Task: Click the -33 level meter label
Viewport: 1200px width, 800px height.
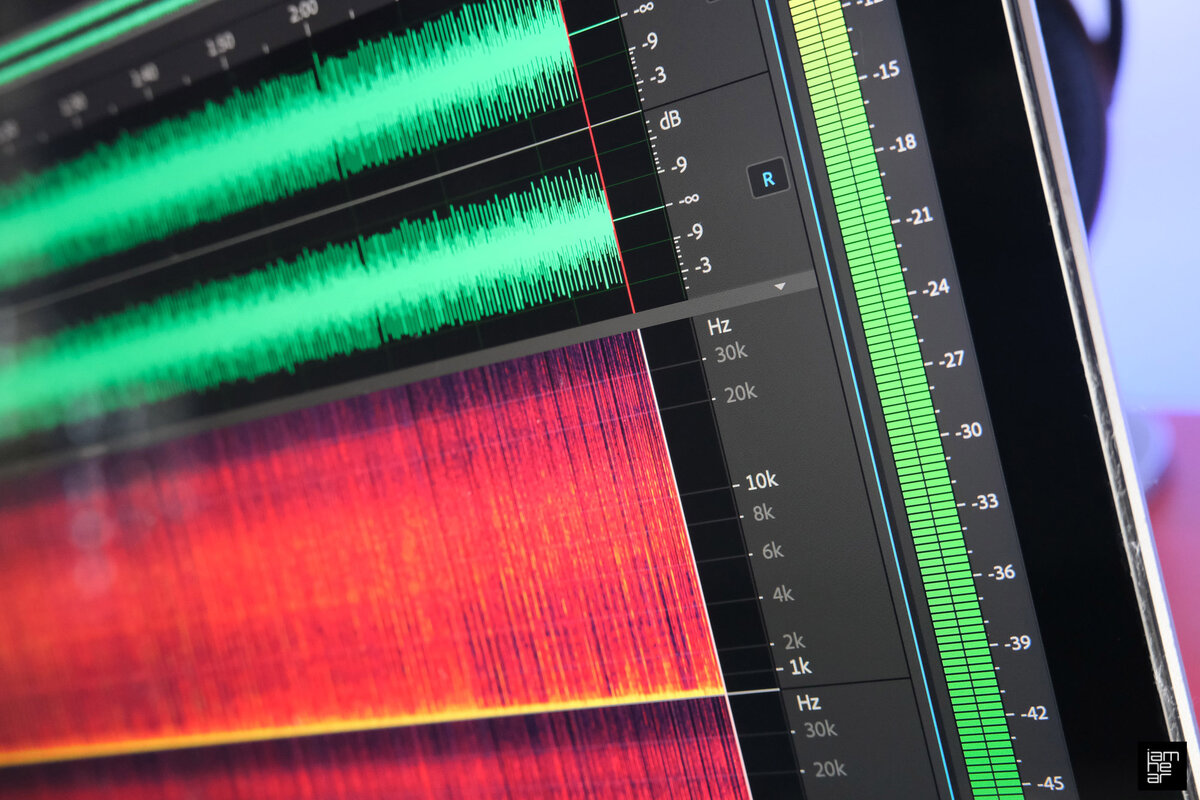Action: coord(984,502)
